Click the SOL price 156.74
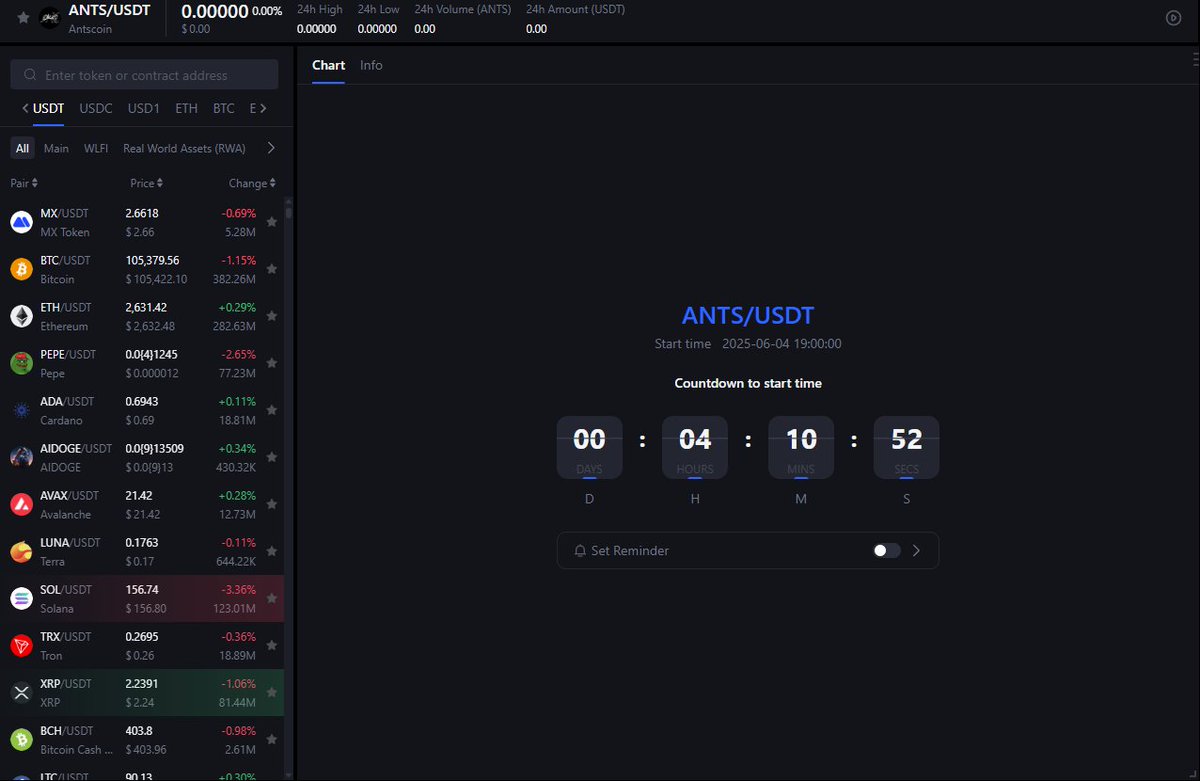This screenshot has width=1200, height=781. 142,589
